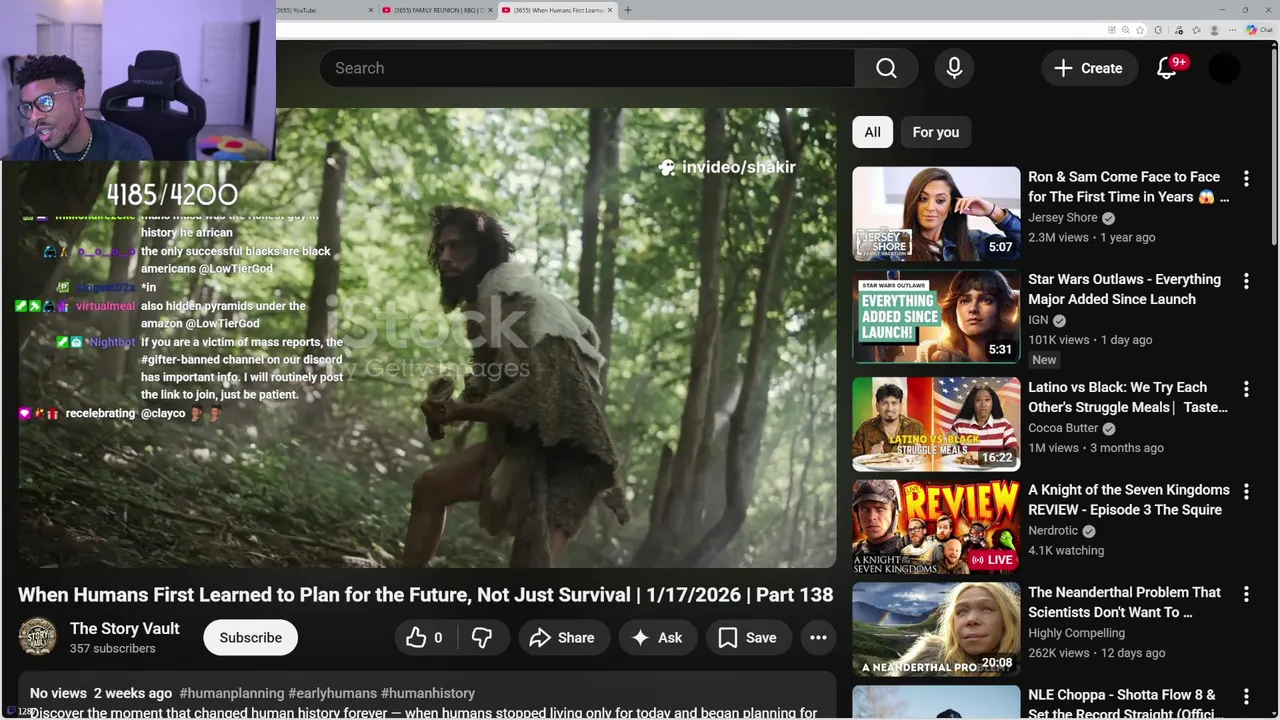Screen dimensions: 1280x720
Task: Open options for the Latino vs Black video
Action: 1246,389
